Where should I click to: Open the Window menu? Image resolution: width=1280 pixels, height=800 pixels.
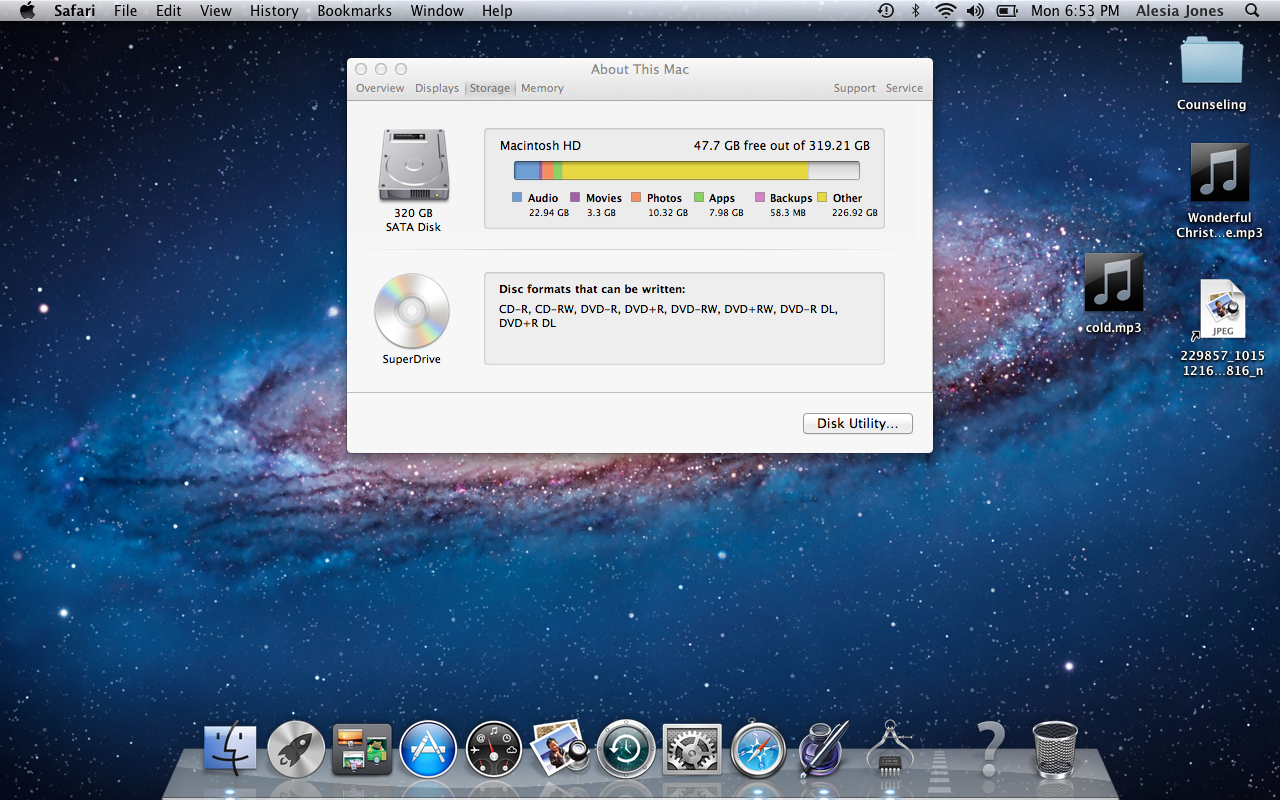[x=437, y=11]
